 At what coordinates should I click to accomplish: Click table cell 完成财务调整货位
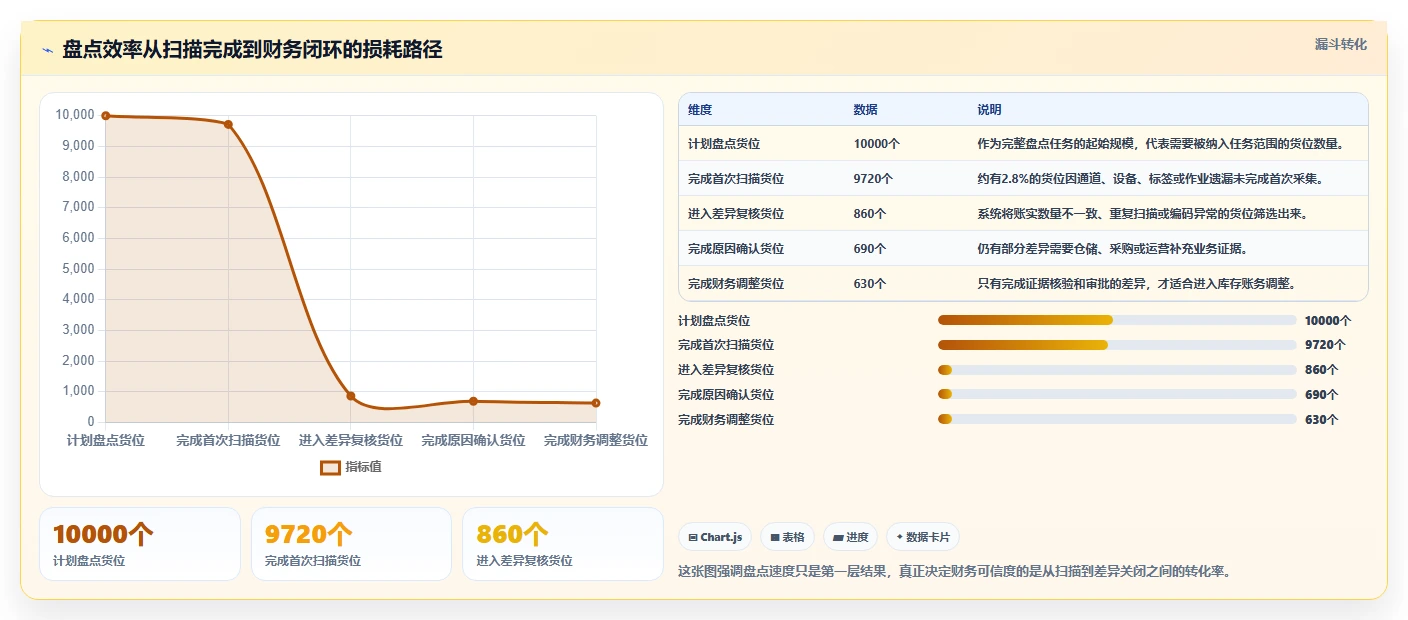point(736,284)
